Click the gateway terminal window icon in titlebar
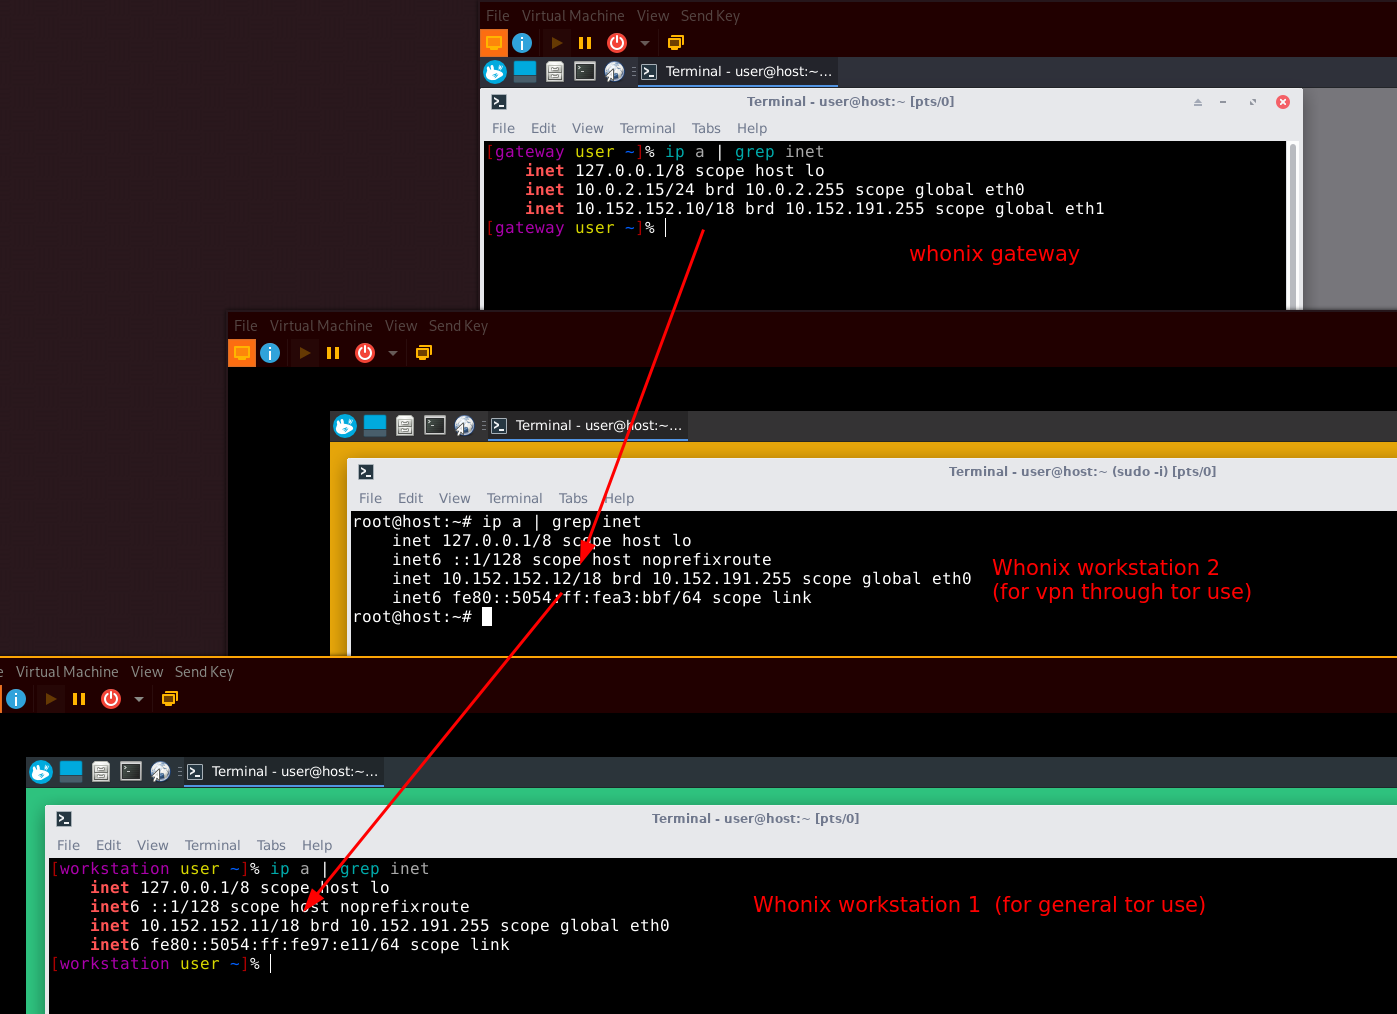The image size is (1397, 1014). click(499, 102)
